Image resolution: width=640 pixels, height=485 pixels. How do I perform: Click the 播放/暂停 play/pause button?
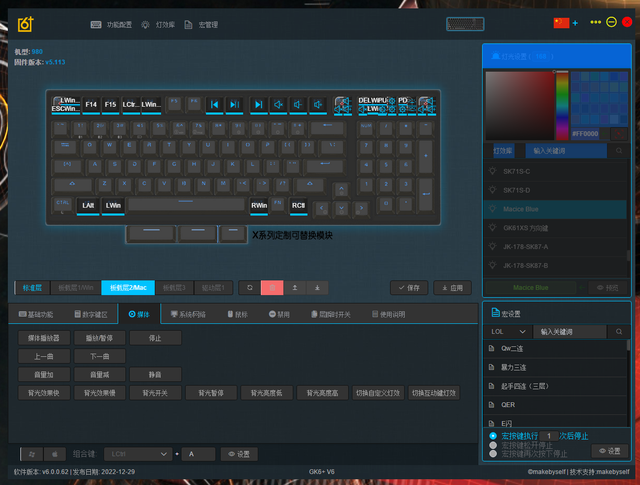click(x=99, y=338)
